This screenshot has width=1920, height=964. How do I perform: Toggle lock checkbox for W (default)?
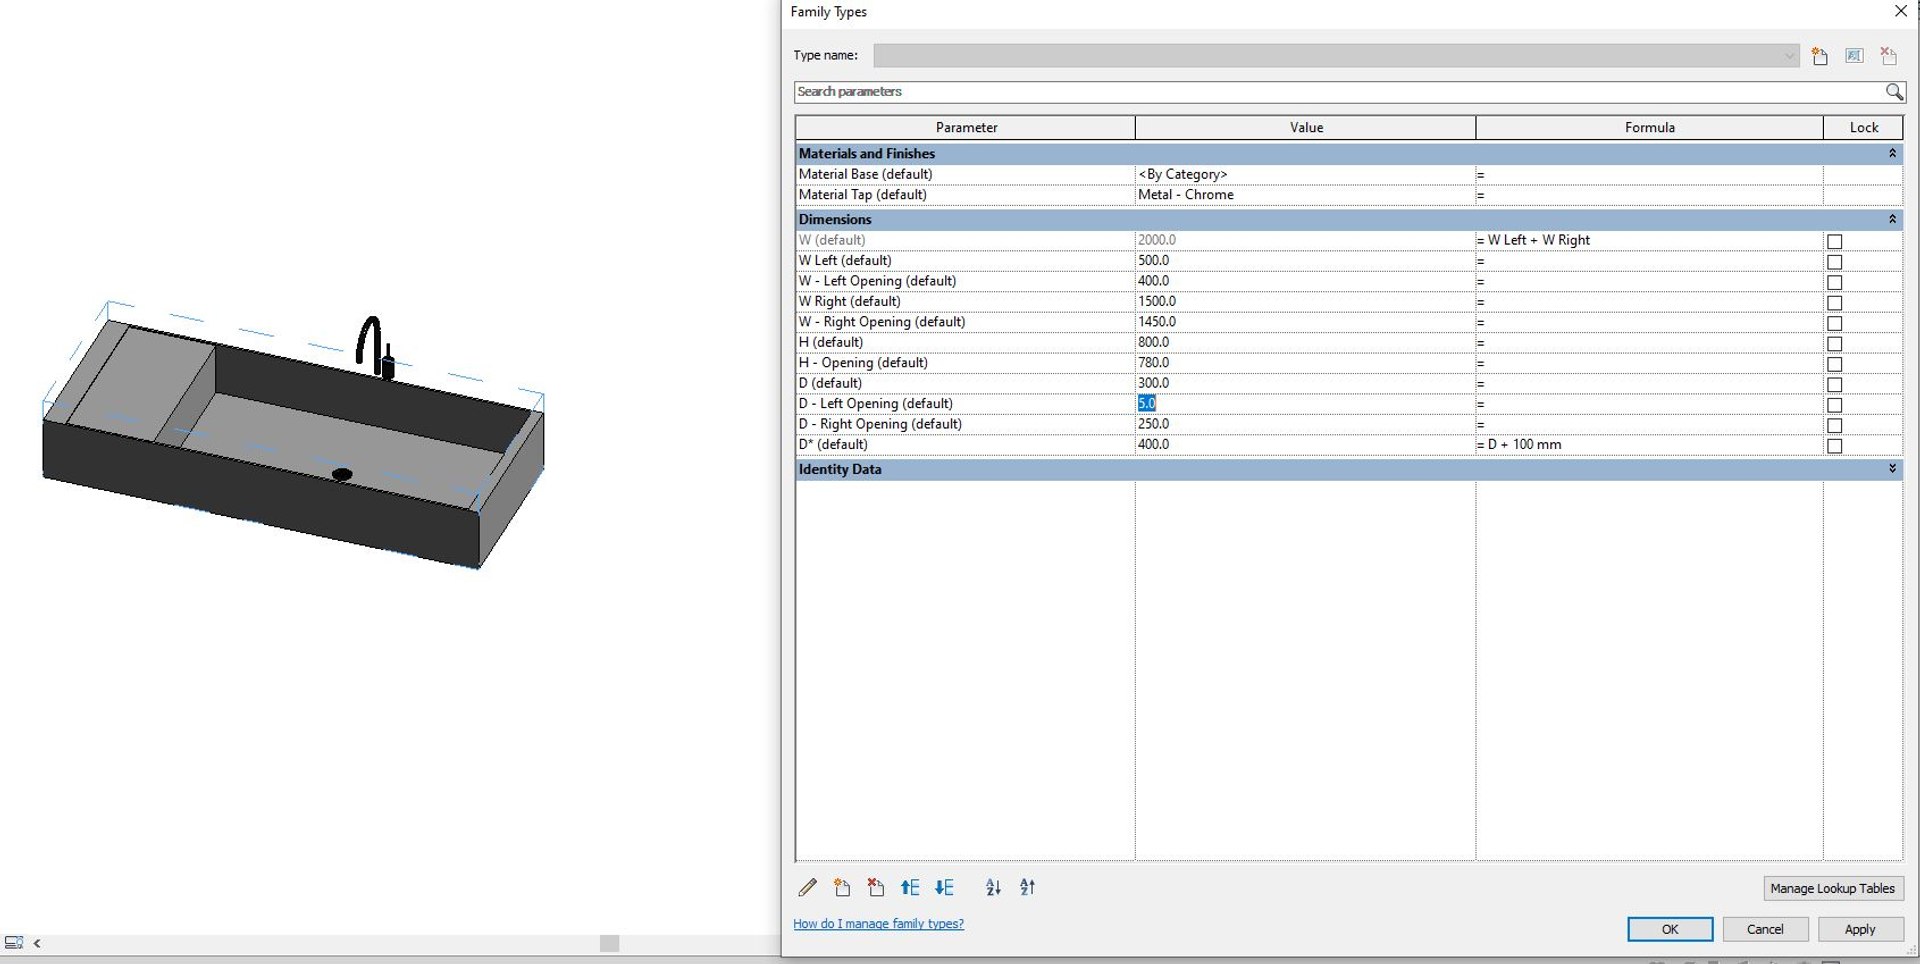pos(1834,241)
